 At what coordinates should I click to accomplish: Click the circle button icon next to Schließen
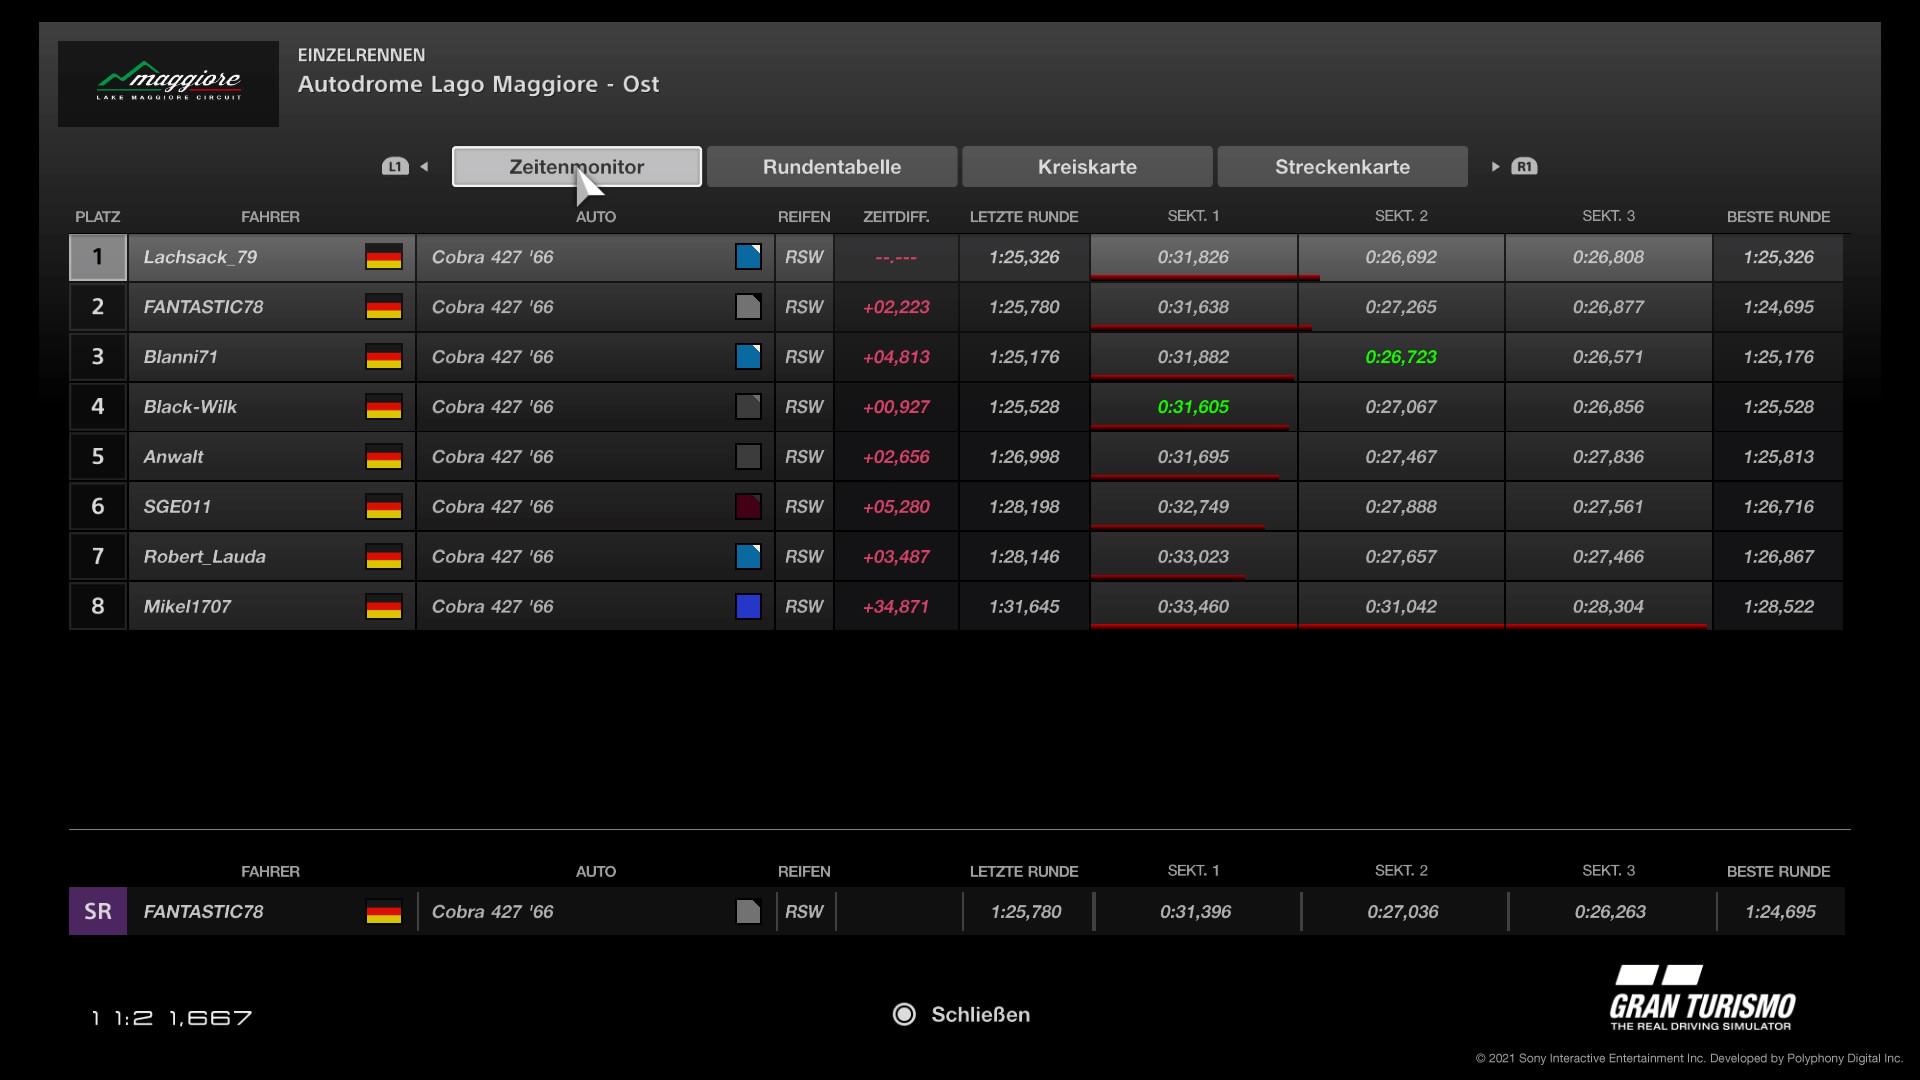(904, 1015)
